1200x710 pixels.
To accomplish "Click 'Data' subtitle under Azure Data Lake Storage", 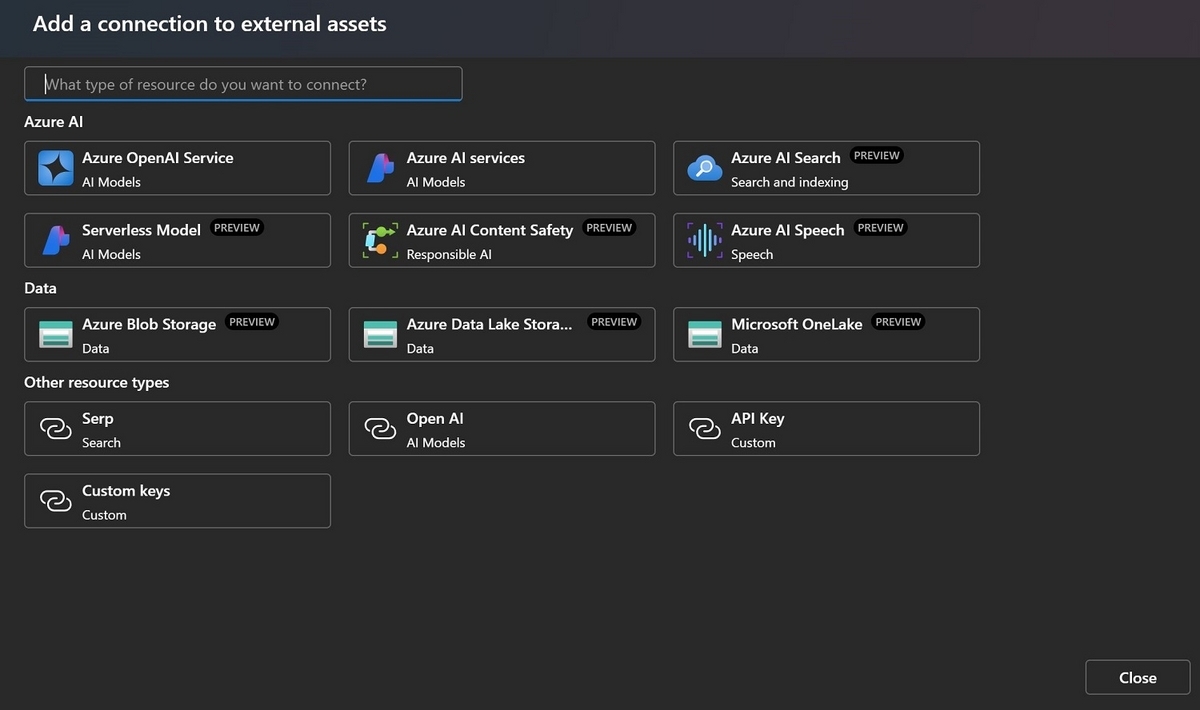I will tap(420, 348).
